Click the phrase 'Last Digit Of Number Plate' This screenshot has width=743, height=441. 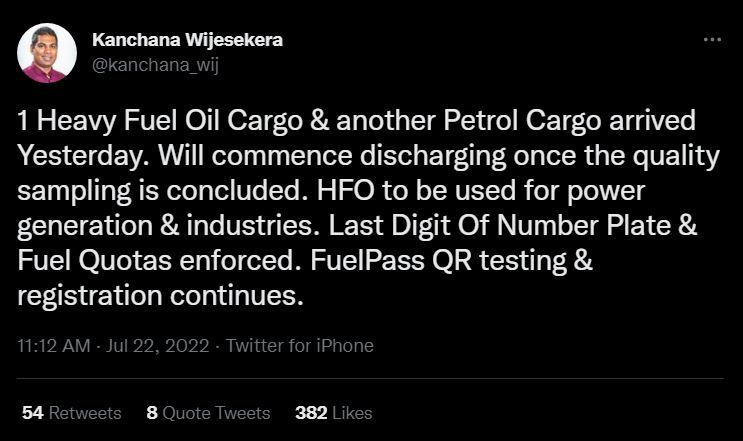(x=499, y=225)
